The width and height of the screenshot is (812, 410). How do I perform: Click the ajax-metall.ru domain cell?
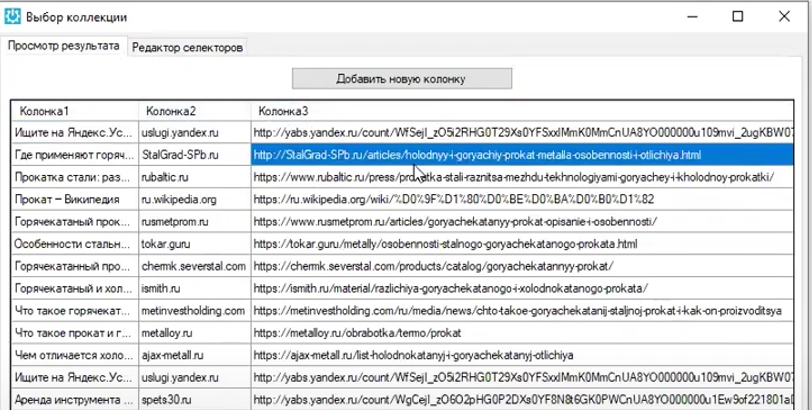point(195,355)
